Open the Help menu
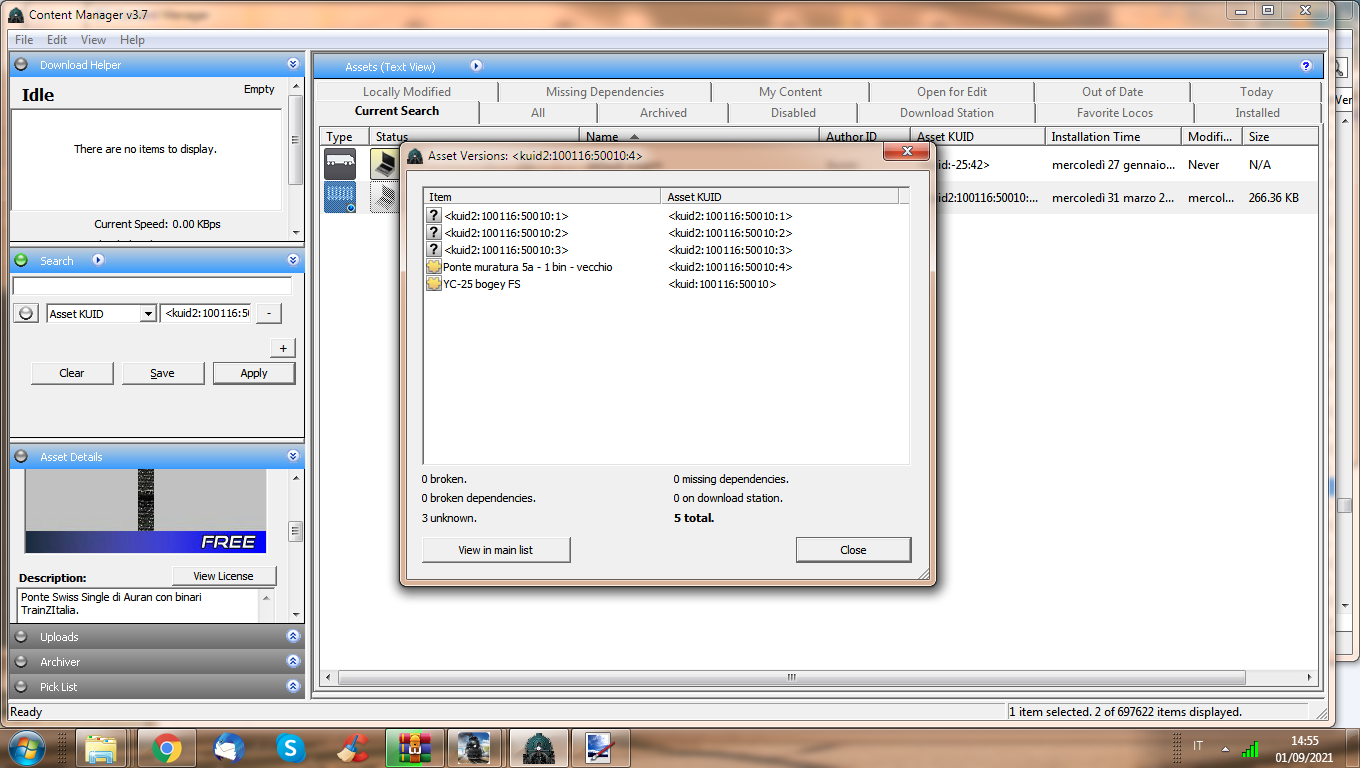This screenshot has width=1360, height=768. click(132, 40)
